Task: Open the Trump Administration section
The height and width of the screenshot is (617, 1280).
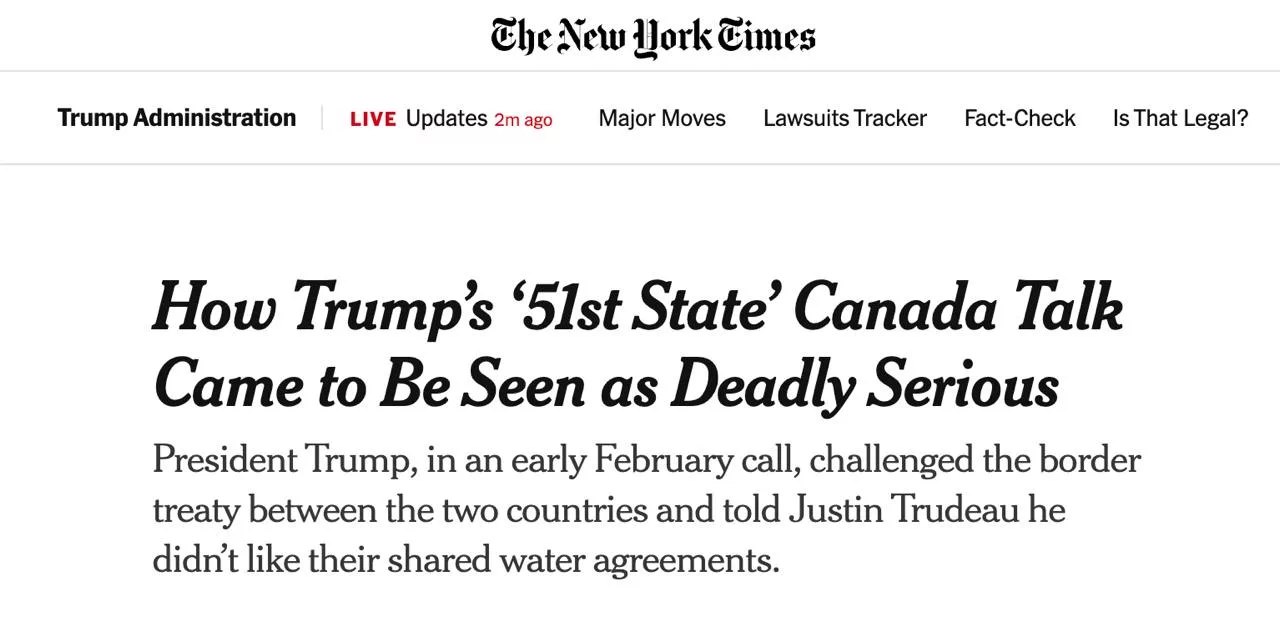Action: coord(177,118)
